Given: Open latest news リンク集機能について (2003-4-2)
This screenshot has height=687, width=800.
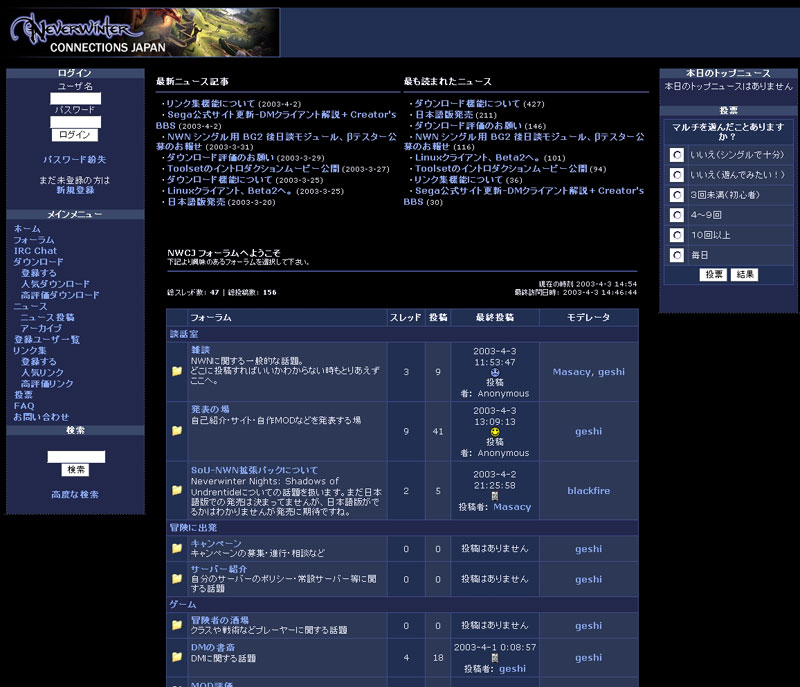Looking at the screenshot, I should (x=210, y=104).
